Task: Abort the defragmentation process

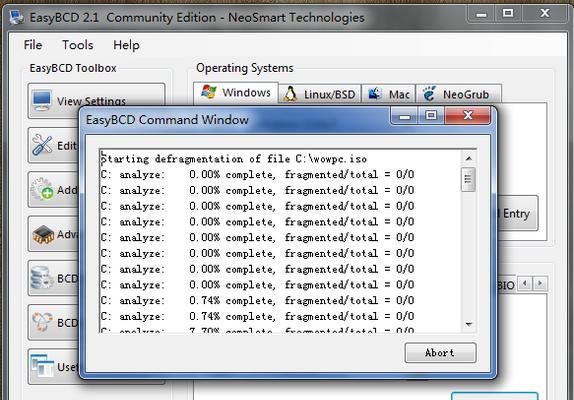Action: click(x=440, y=353)
